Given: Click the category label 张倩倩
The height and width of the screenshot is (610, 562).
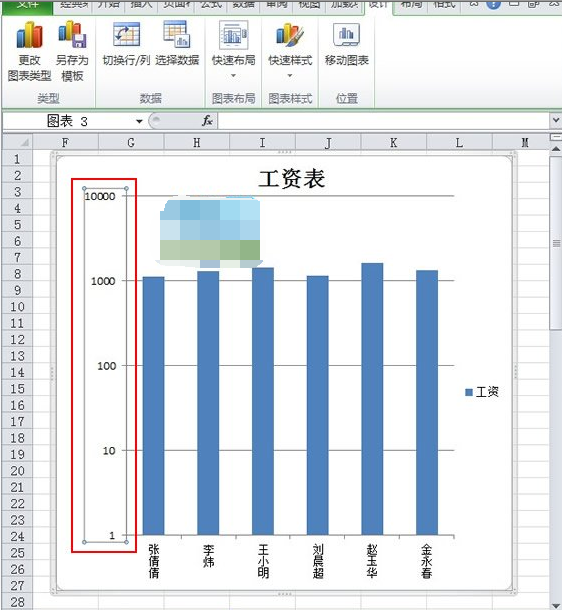Looking at the screenshot, I should tap(154, 561).
